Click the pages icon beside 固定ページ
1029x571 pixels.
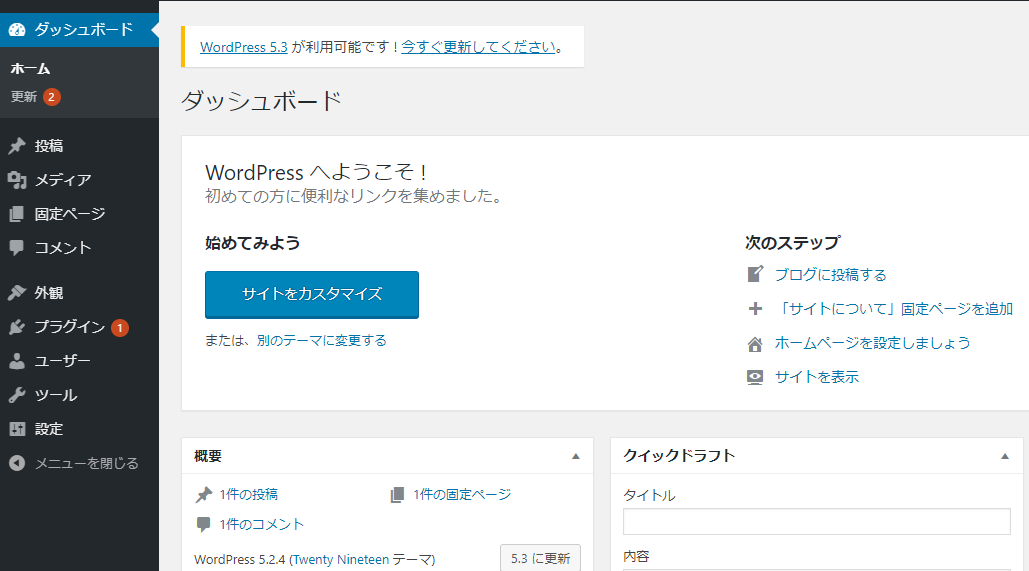pos(17,214)
